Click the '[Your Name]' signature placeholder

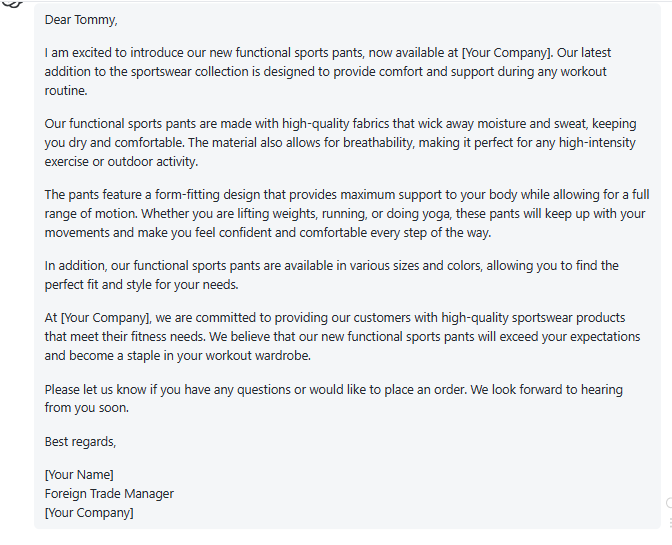pos(79,475)
